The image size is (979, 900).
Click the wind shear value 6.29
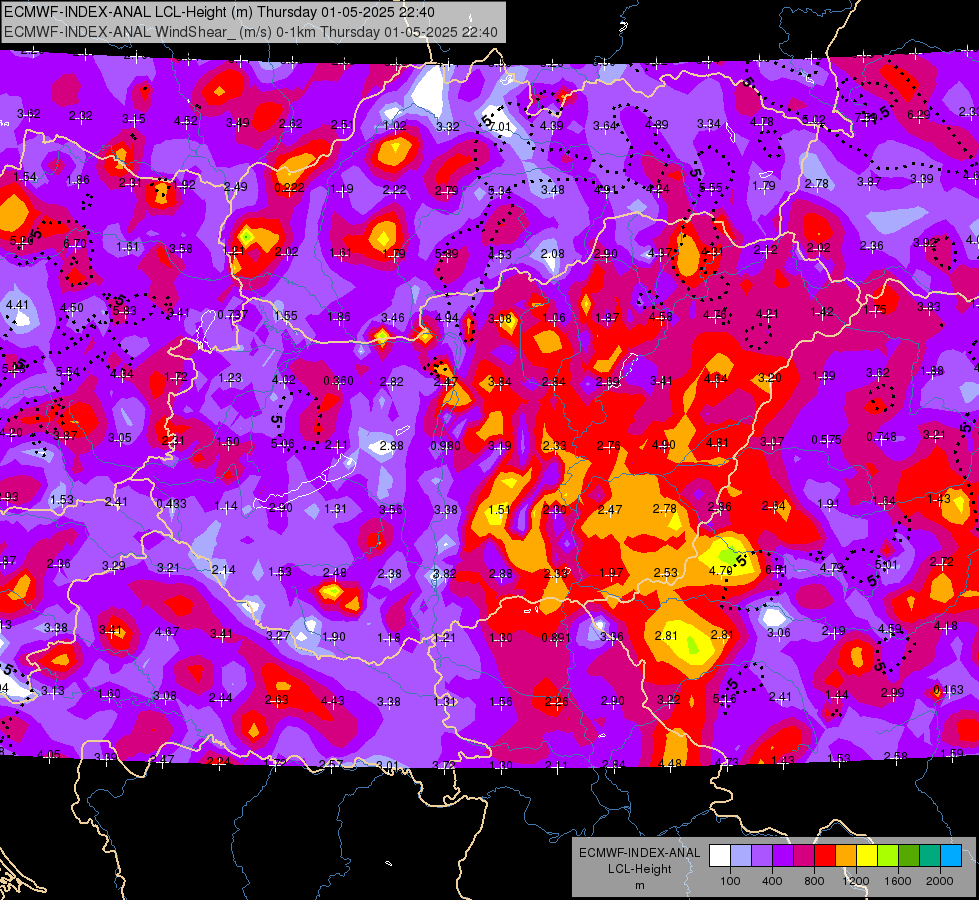918,114
